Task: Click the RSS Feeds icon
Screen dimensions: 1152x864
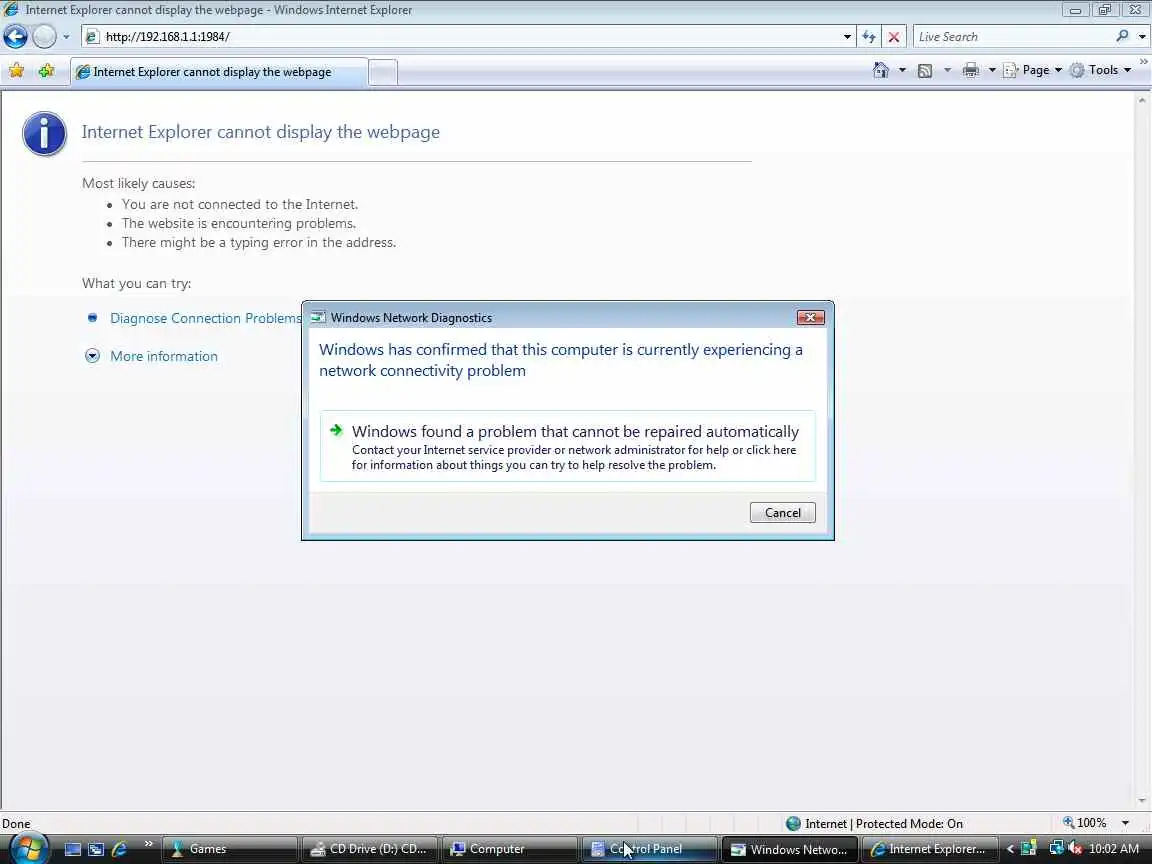Action: pyautogui.click(x=926, y=71)
